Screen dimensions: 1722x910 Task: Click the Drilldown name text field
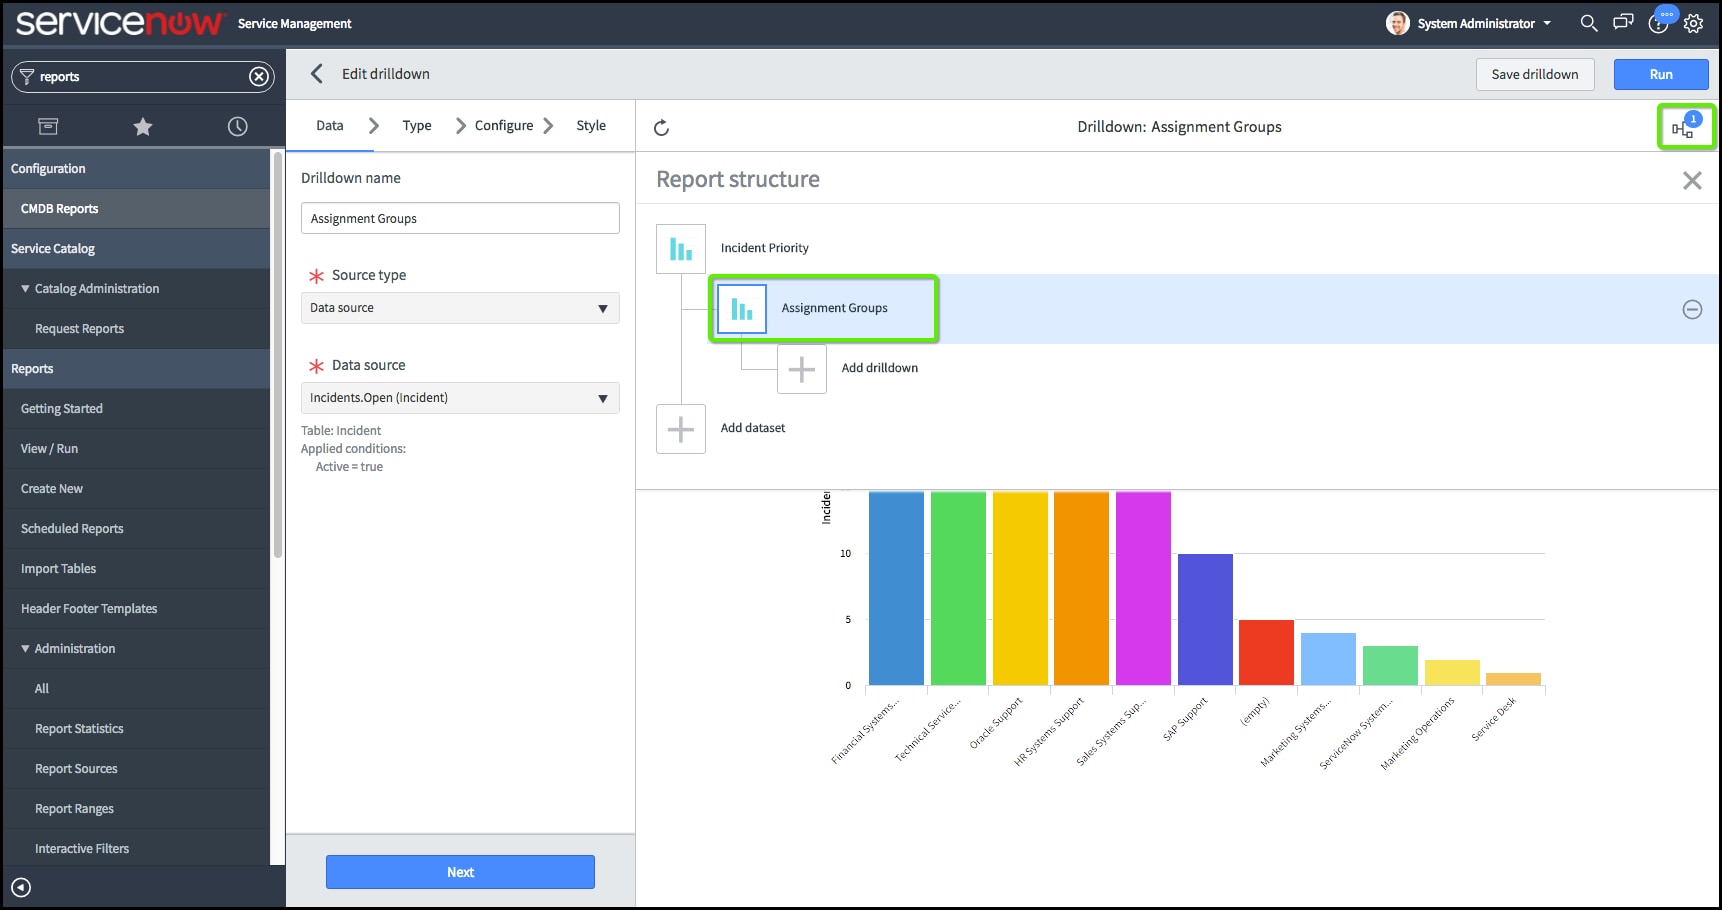[x=460, y=219]
